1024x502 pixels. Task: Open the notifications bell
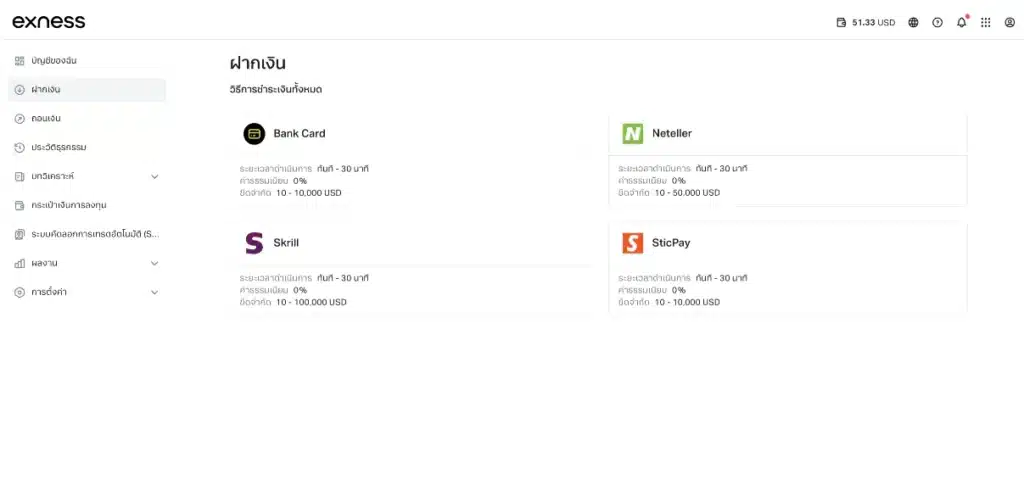(x=961, y=22)
